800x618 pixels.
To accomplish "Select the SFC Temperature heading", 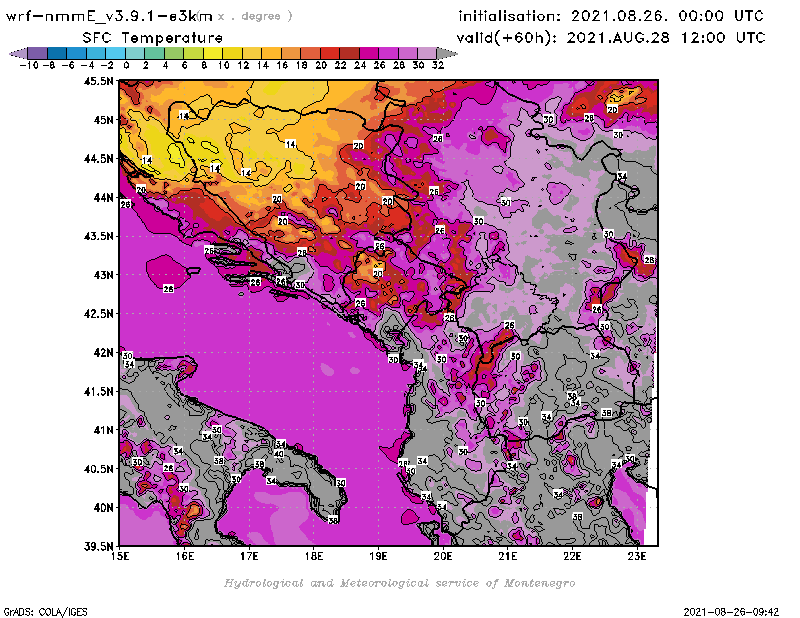I will 153,38.
